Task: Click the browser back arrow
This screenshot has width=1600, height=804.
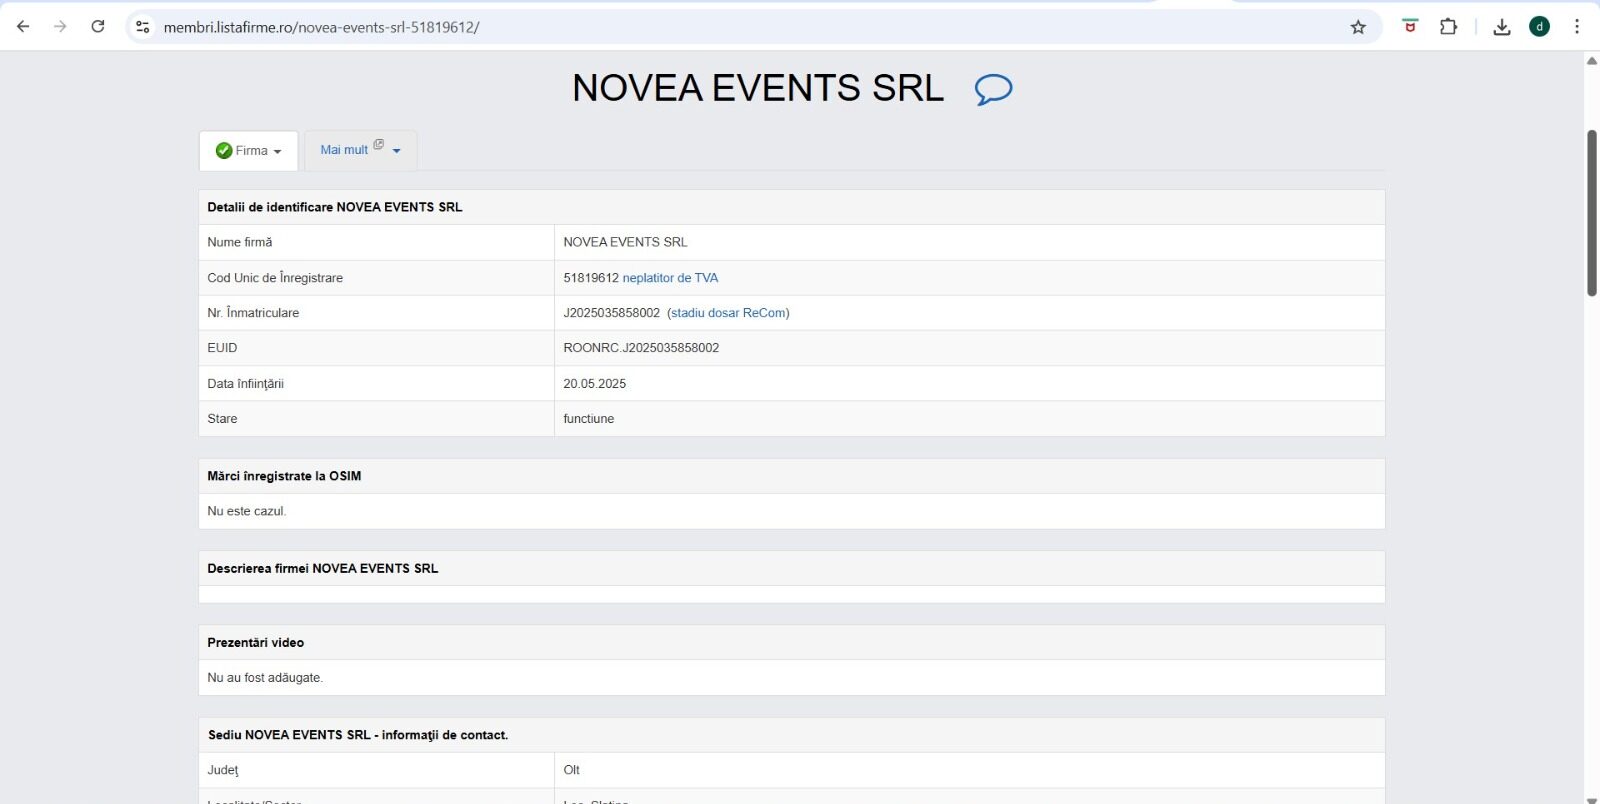Action: click(23, 27)
